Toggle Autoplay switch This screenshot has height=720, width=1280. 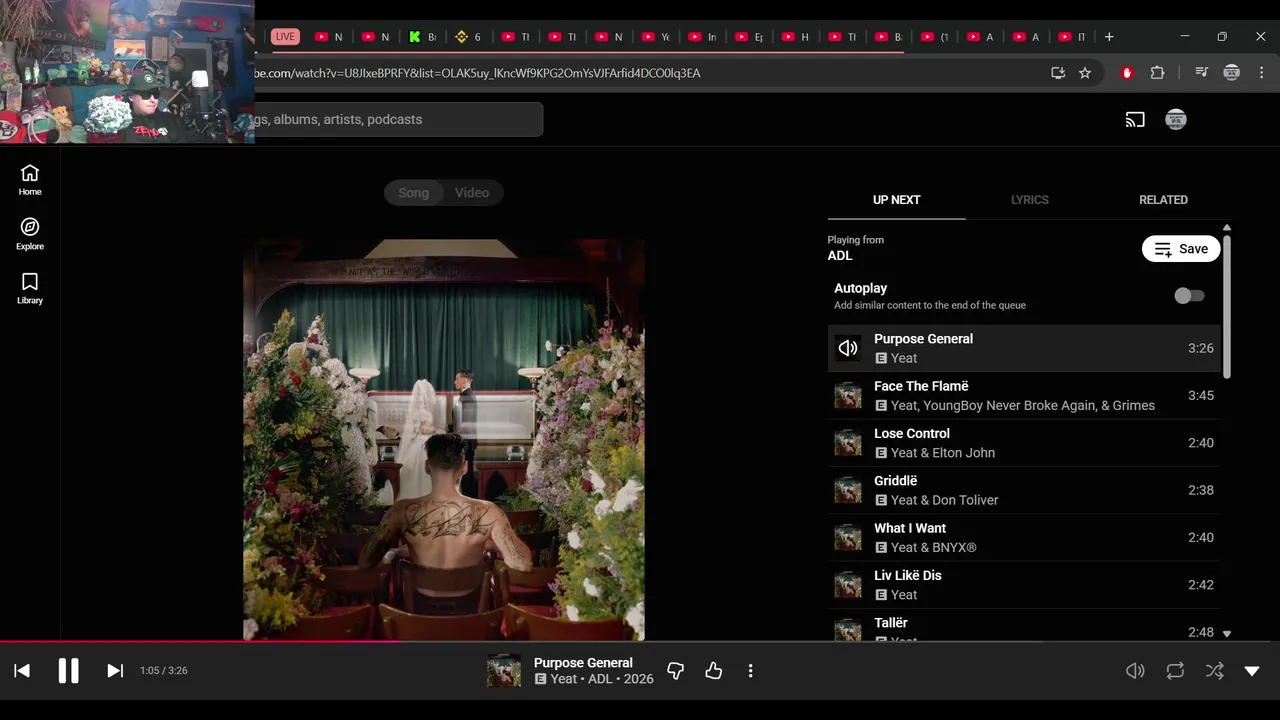click(x=1189, y=296)
